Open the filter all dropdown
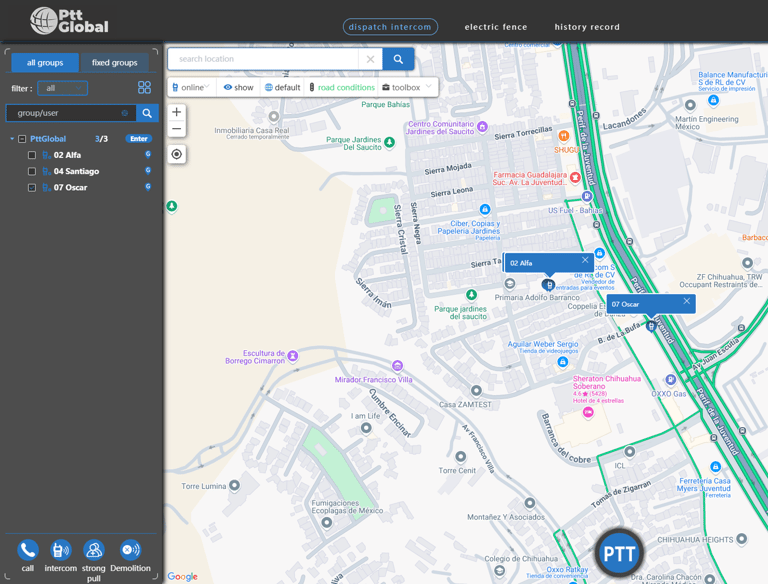The height and width of the screenshot is (584, 768). pos(63,88)
